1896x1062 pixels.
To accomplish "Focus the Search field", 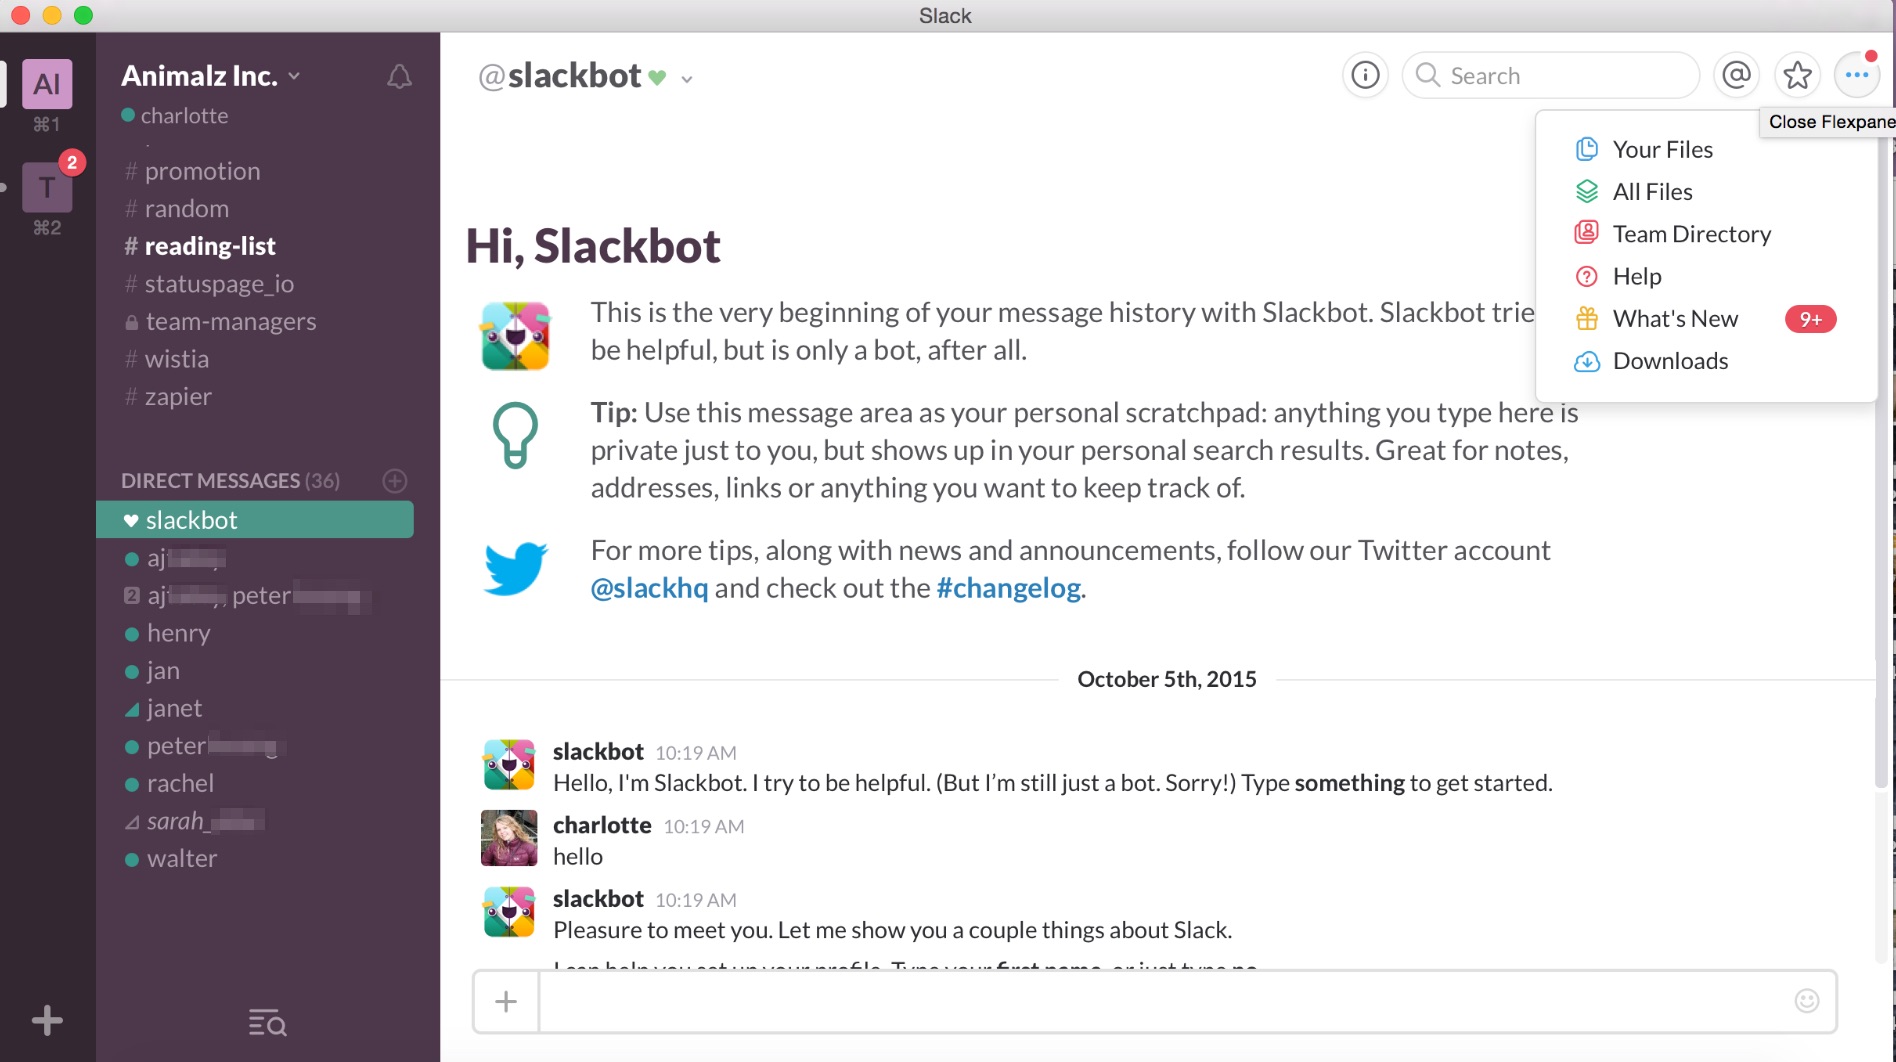I will pyautogui.click(x=1551, y=75).
